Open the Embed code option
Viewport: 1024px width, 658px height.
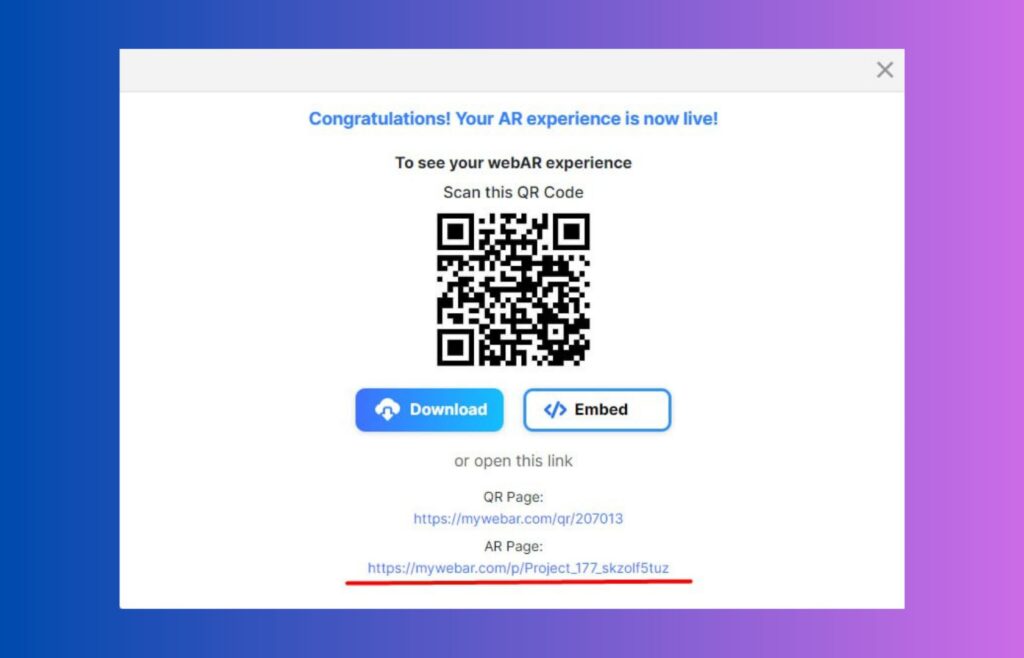(597, 410)
